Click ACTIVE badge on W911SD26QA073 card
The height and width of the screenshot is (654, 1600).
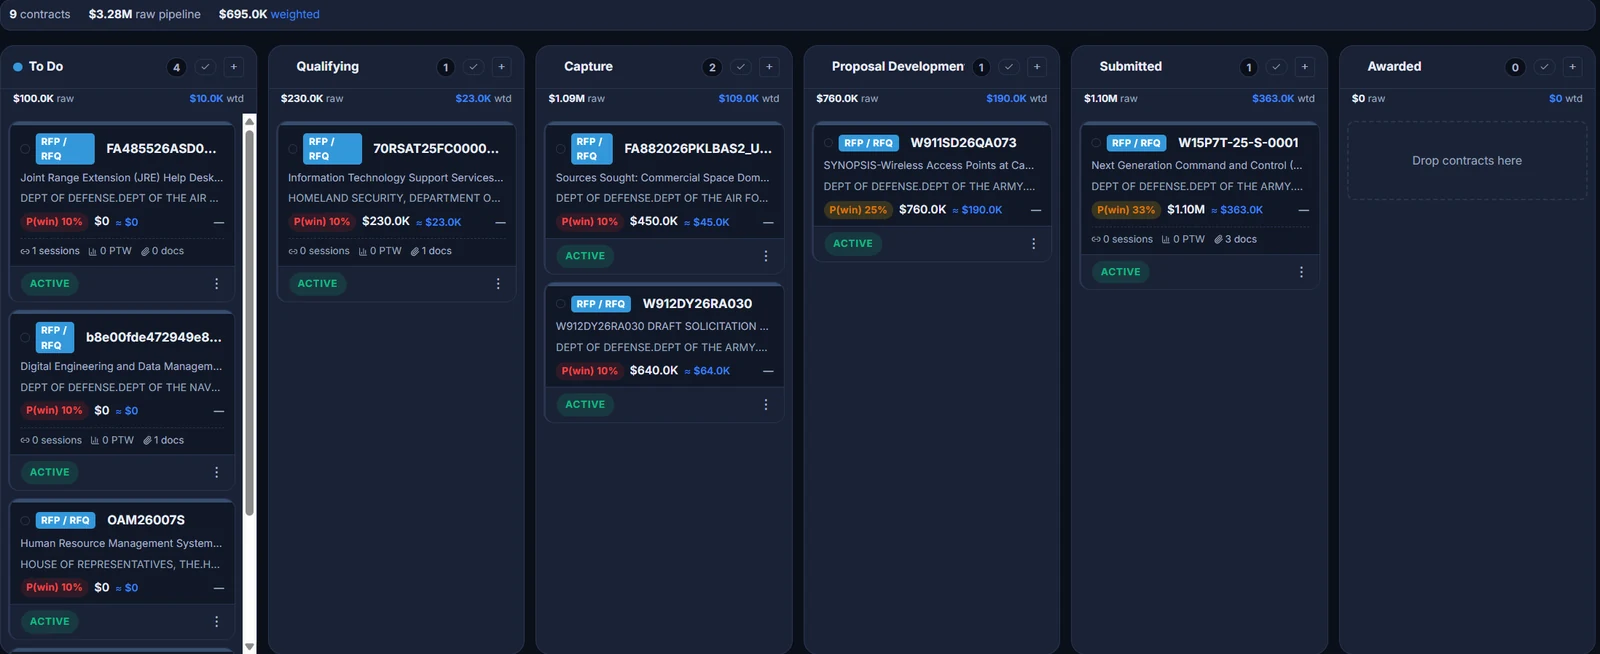pos(853,244)
